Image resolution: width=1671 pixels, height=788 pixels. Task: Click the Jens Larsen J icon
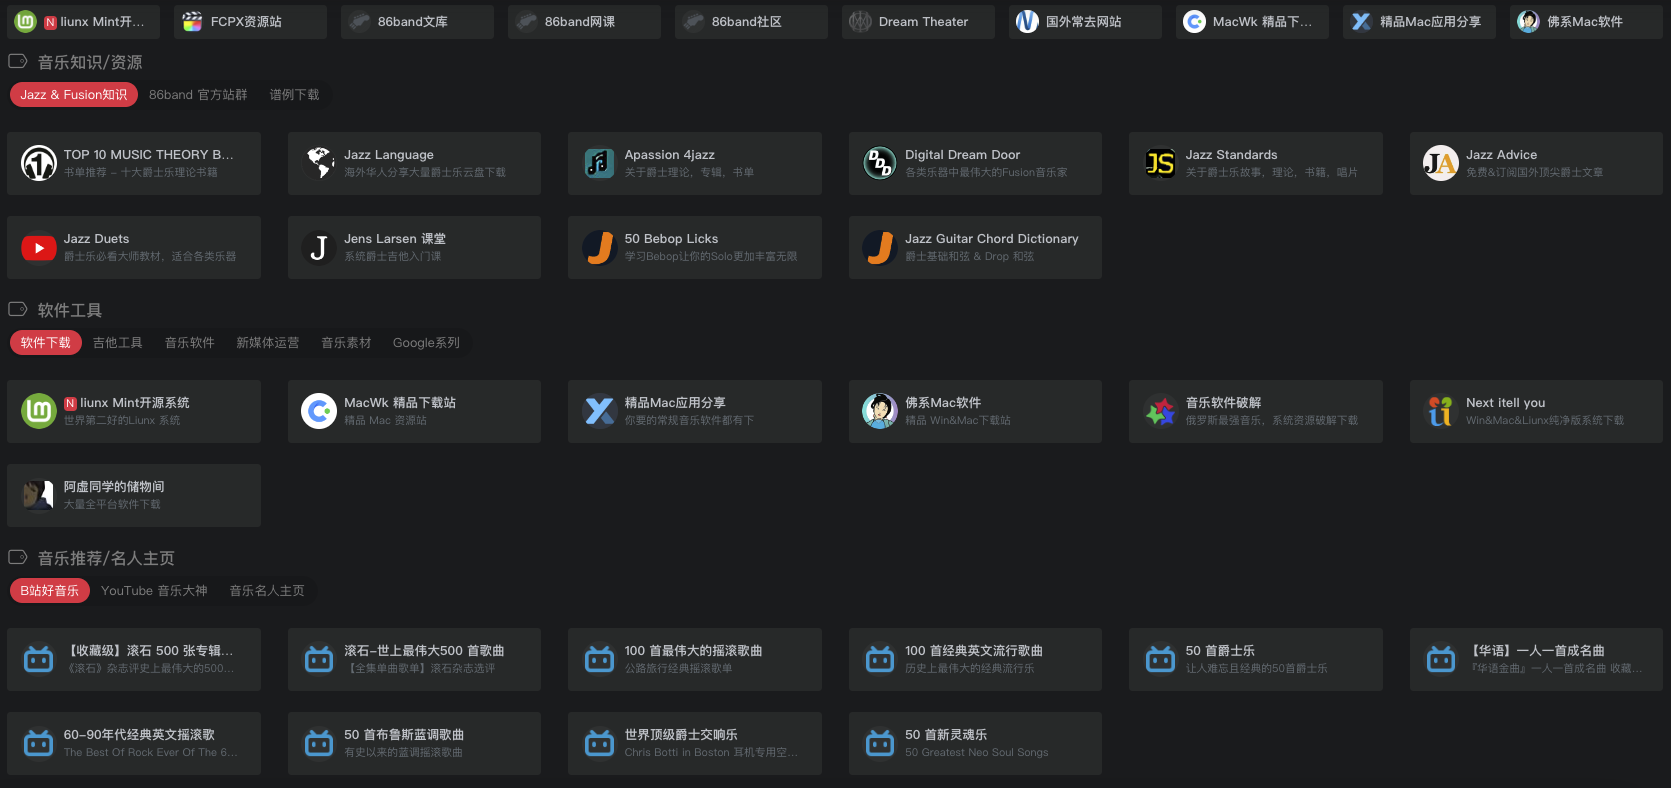319,247
